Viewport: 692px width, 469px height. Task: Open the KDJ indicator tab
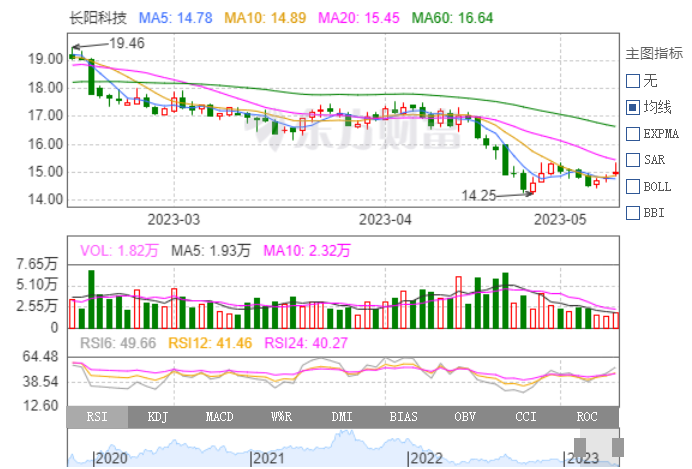point(159,417)
